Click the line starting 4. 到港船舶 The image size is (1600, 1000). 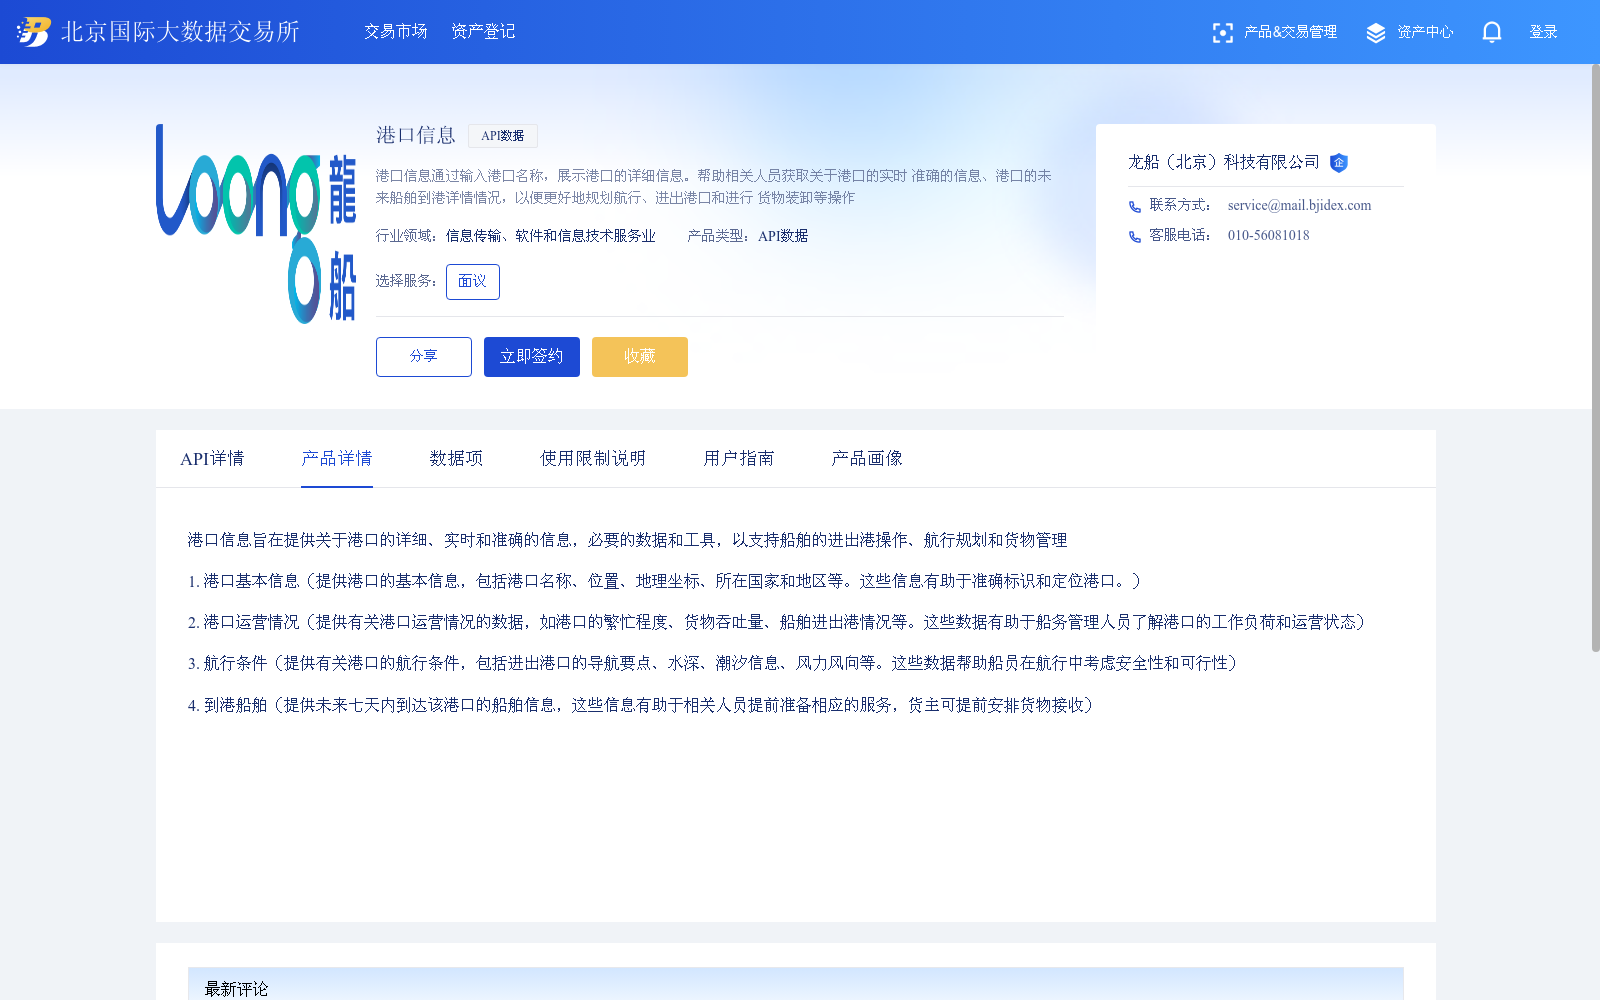pyautogui.click(x=640, y=705)
